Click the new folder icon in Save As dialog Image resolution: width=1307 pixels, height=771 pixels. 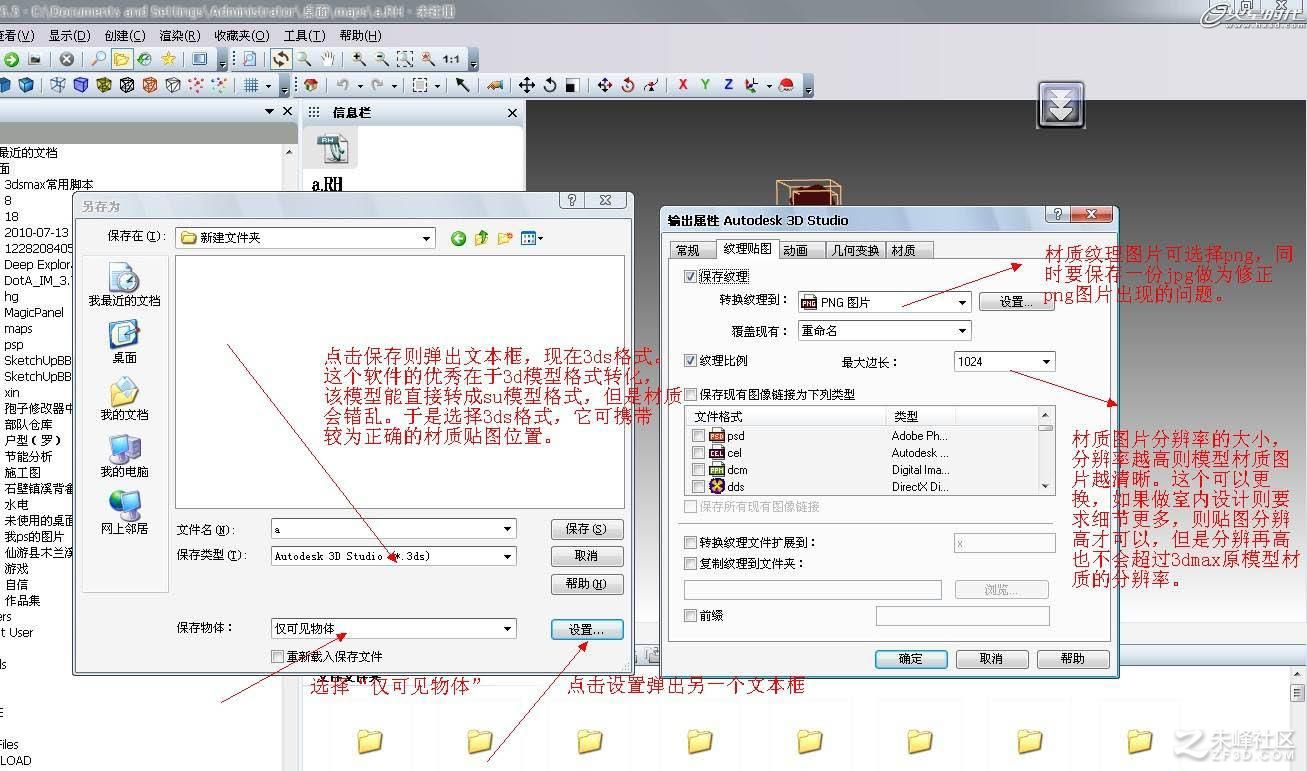tap(505, 238)
